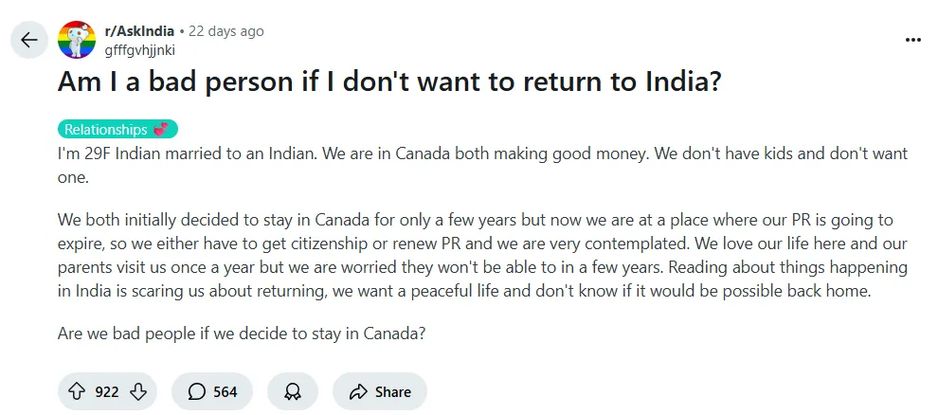938x415 pixels.
Task: Click the paragraph starting "We both initially decided"
Action: [x=482, y=257]
